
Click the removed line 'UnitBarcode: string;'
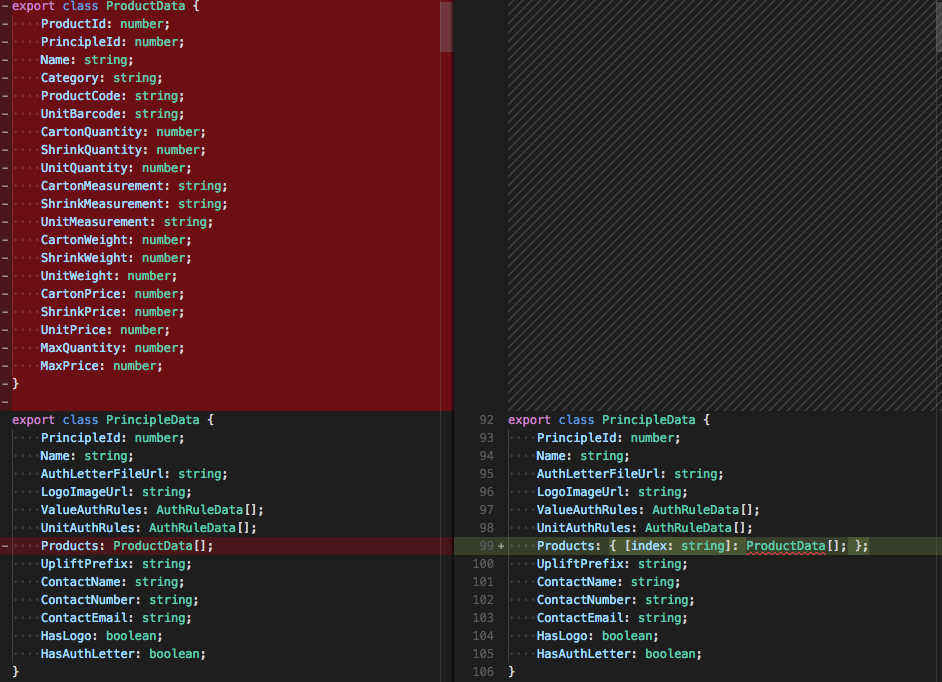click(112, 114)
